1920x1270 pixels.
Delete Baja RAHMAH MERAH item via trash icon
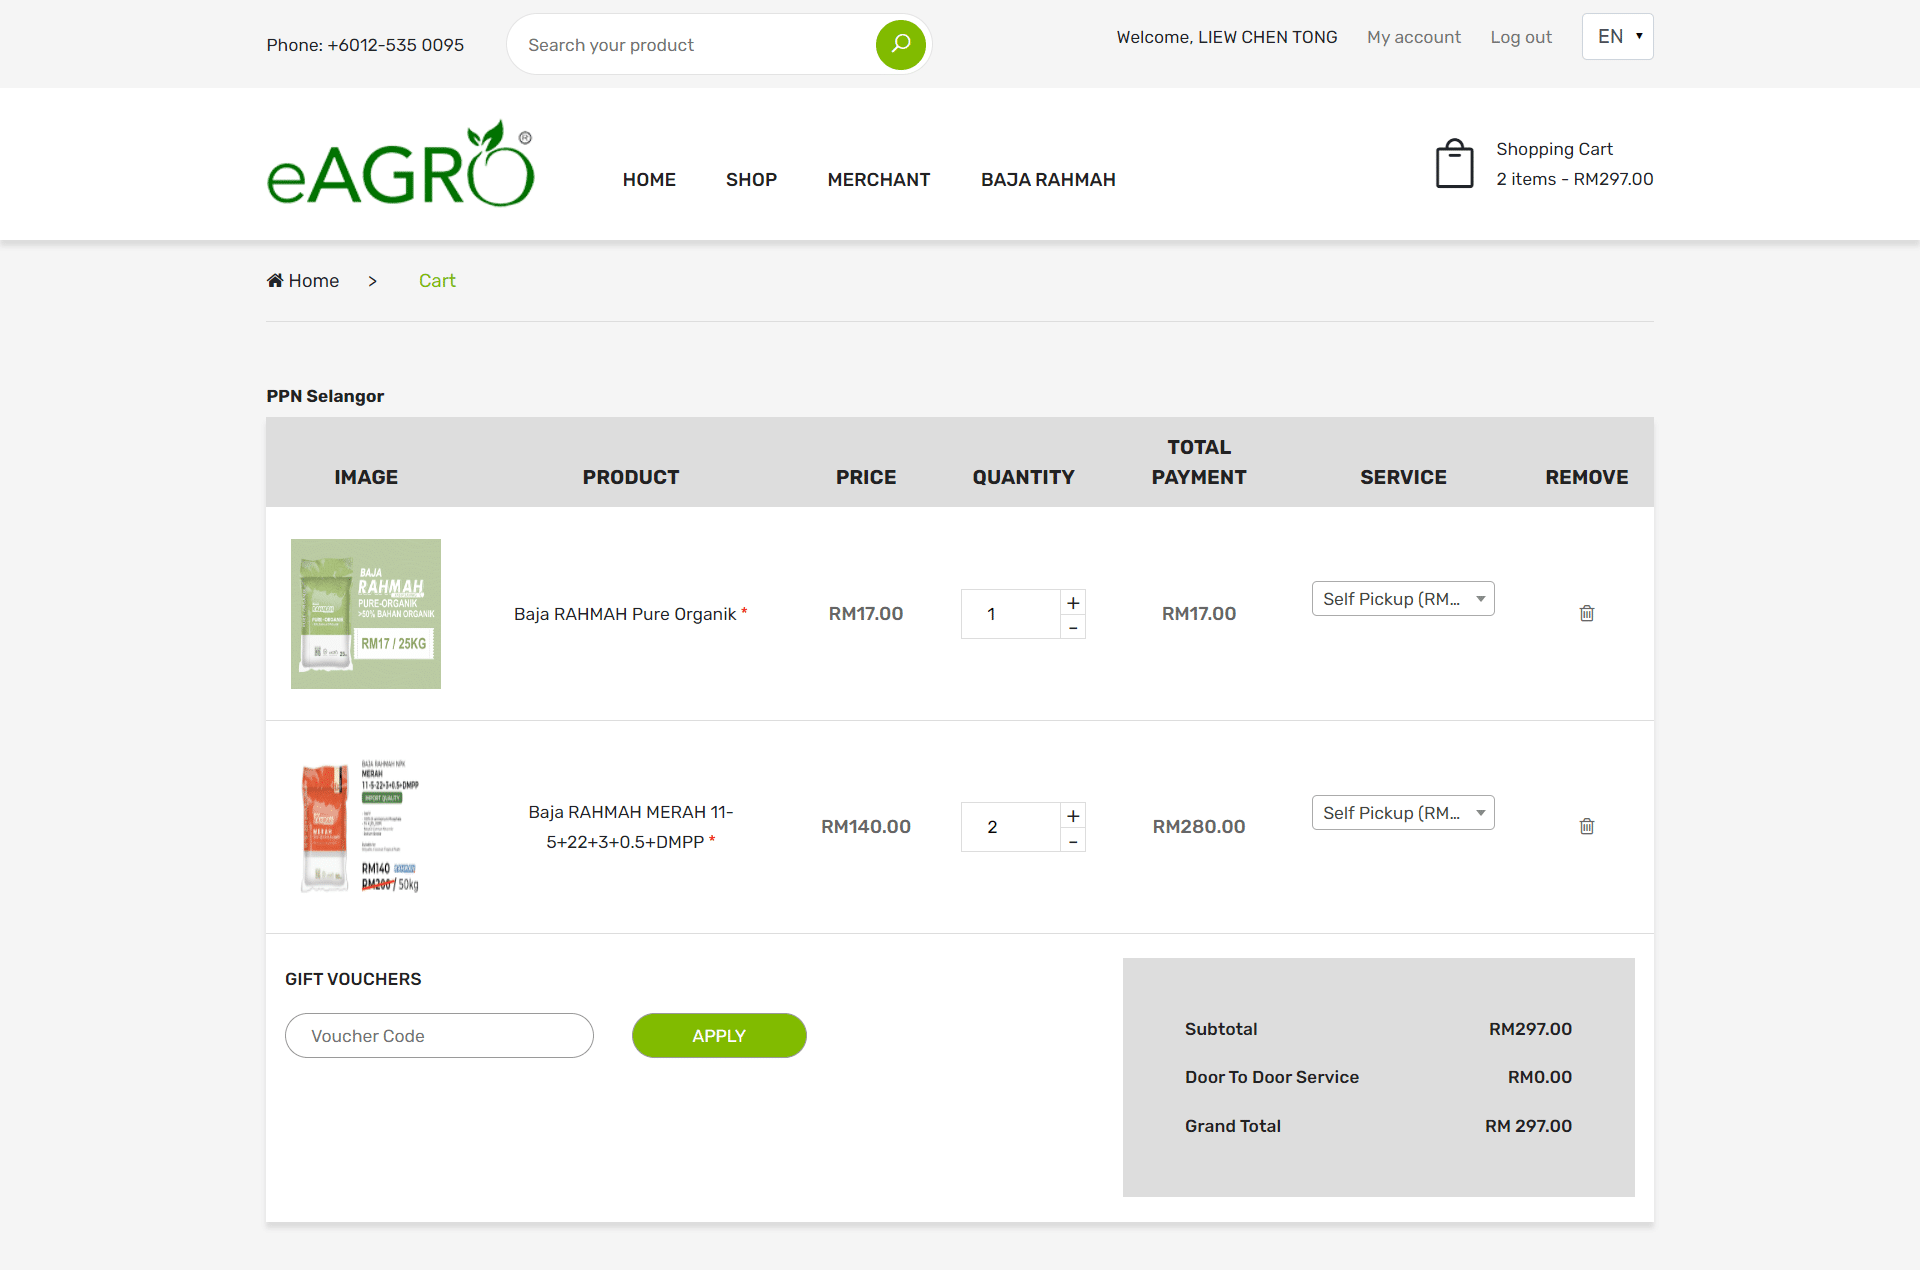pyautogui.click(x=1586, y=826)
